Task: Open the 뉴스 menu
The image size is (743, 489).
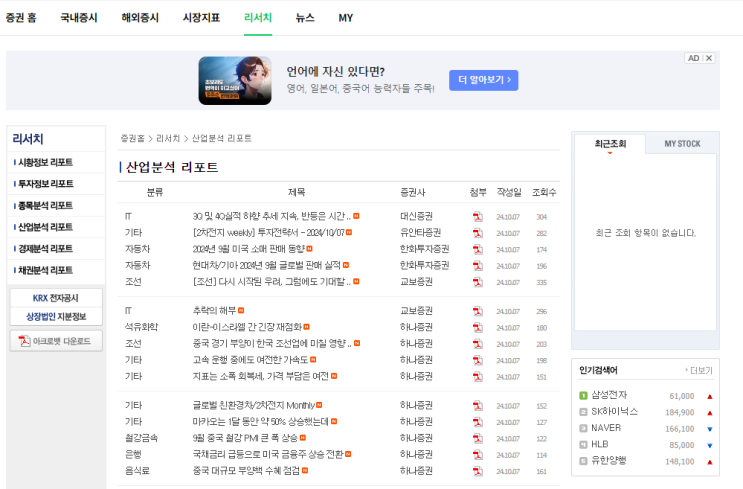Action: (x=305, y=18)
